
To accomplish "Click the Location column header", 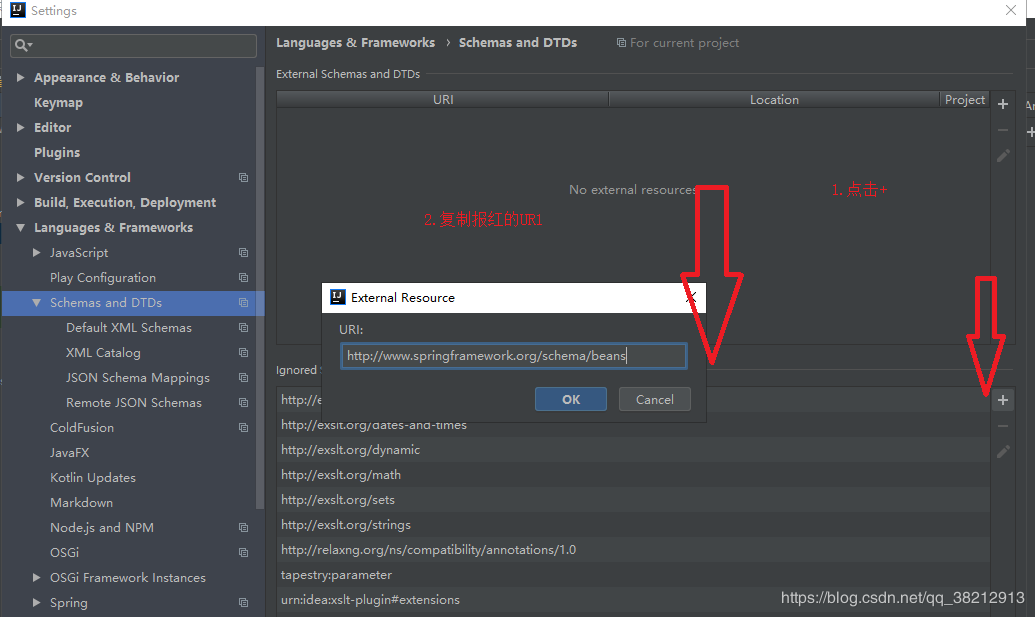I will (x=774, y=100).
